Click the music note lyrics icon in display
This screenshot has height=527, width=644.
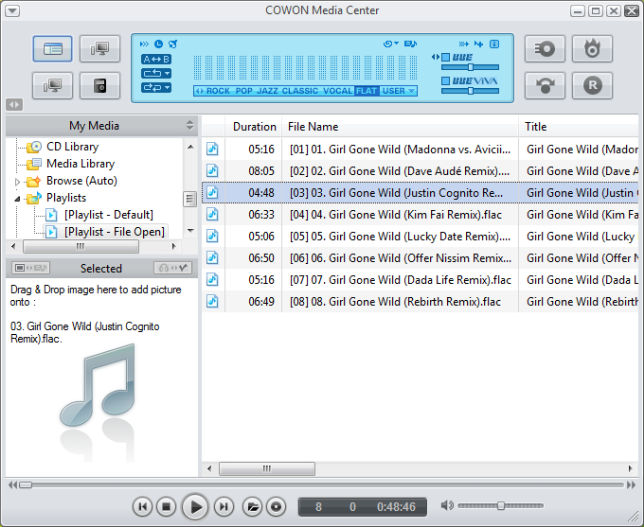coord(410,44)
